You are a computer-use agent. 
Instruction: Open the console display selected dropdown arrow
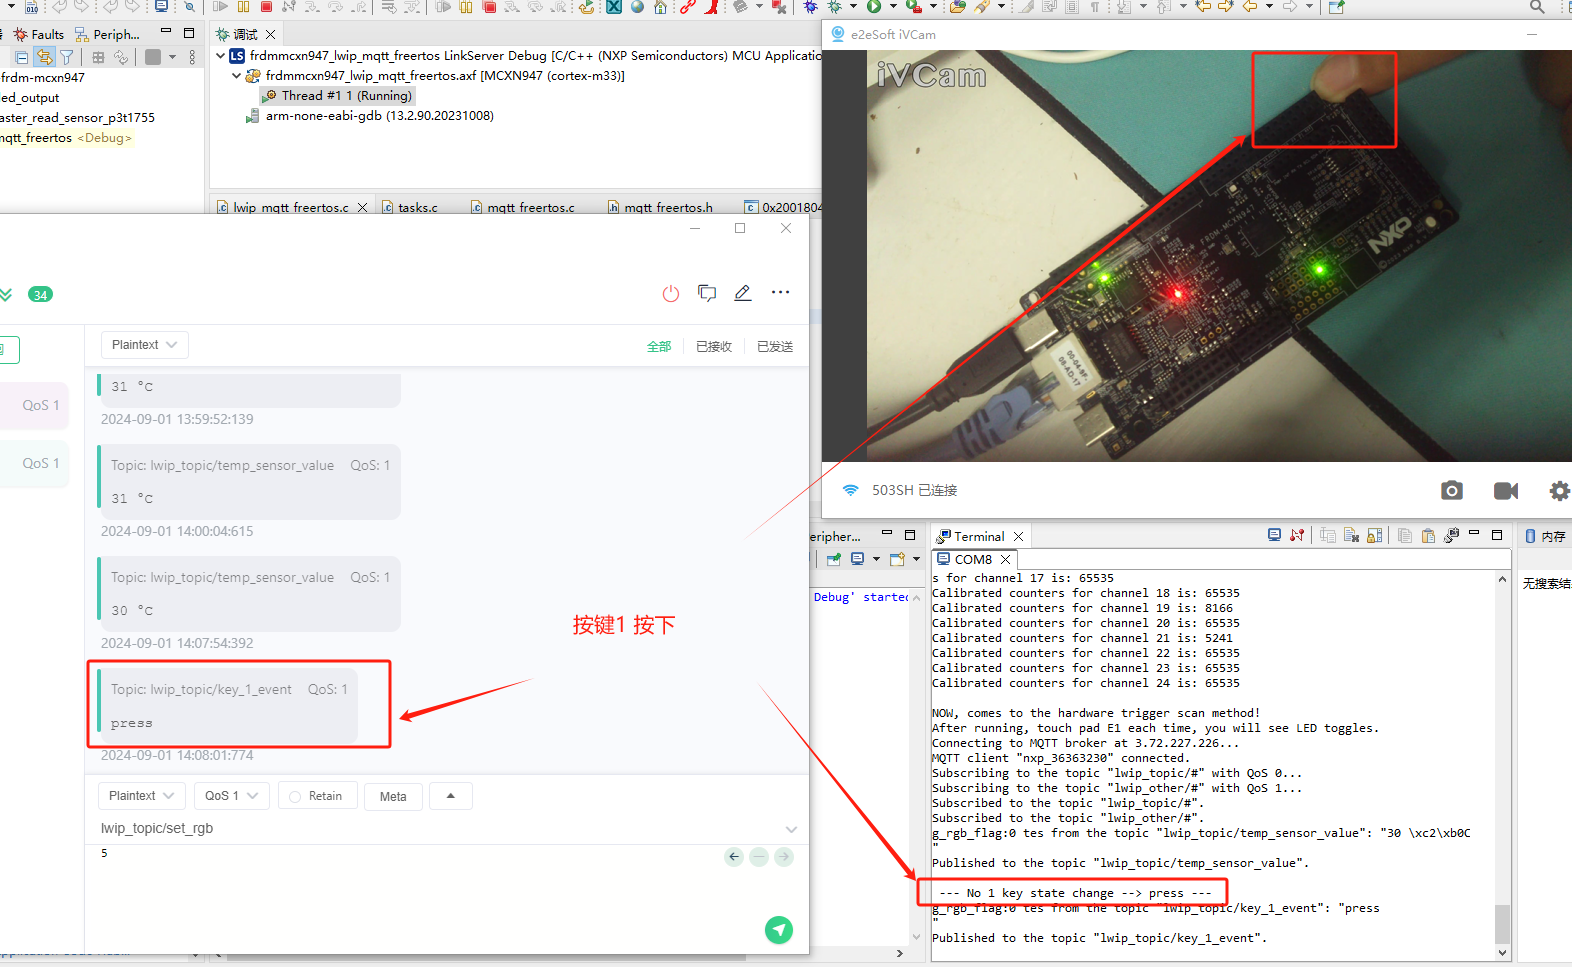[876, 559]
